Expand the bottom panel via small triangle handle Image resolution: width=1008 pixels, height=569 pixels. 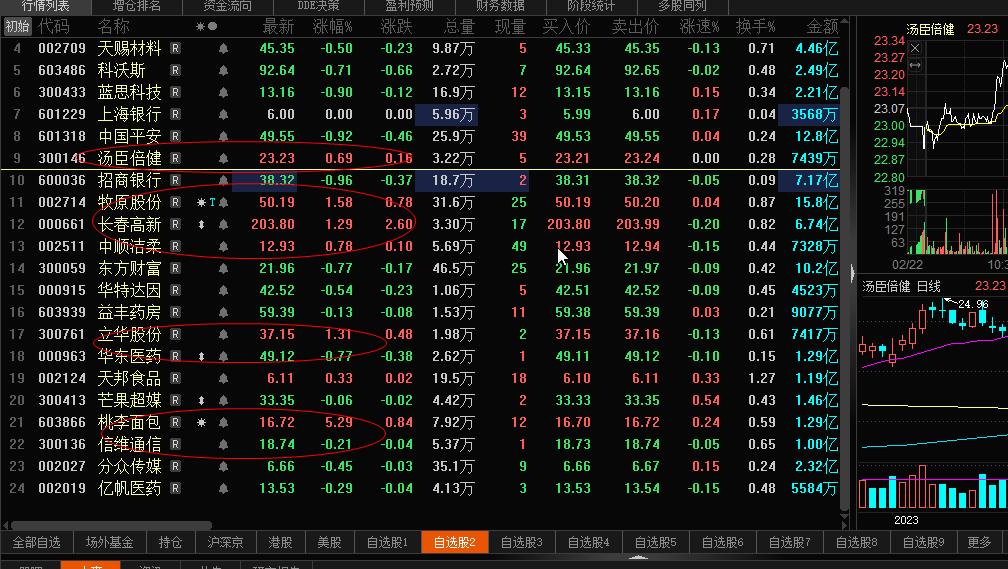click(638, 558)
